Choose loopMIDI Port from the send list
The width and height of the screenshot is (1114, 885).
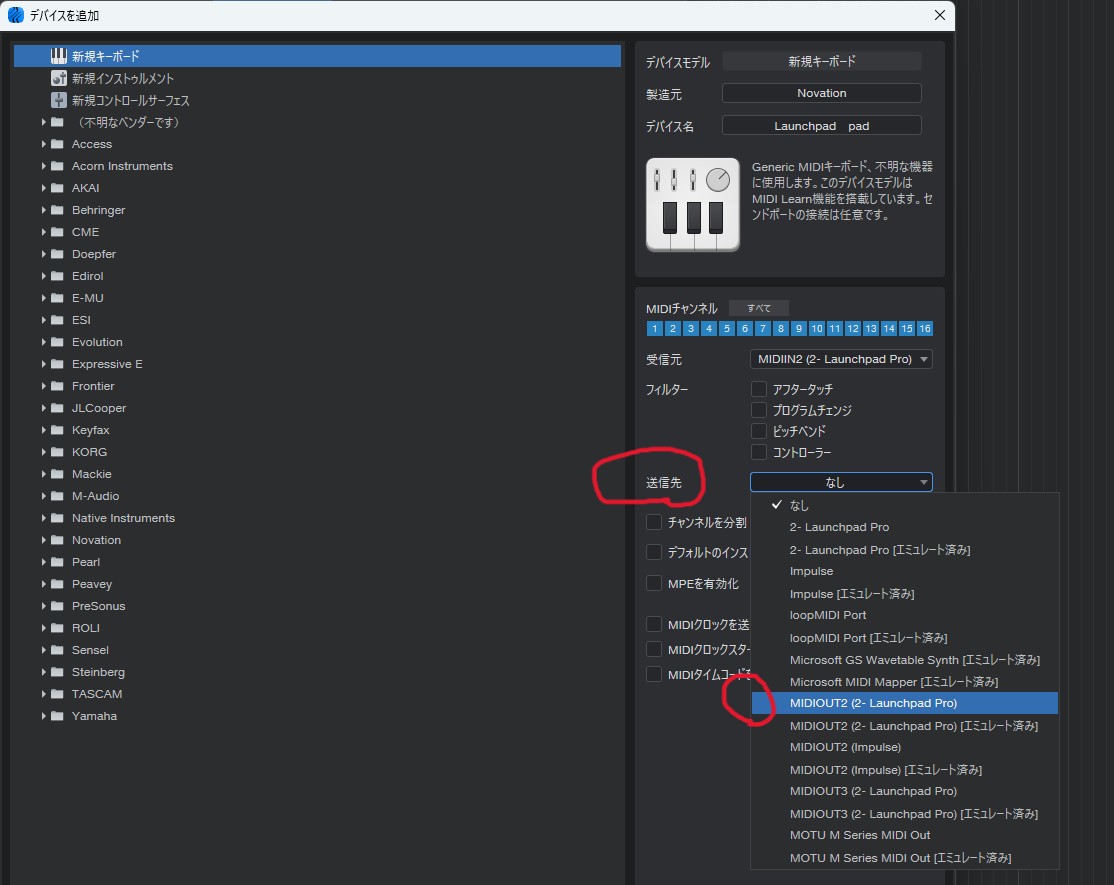[x=827, y=615]
